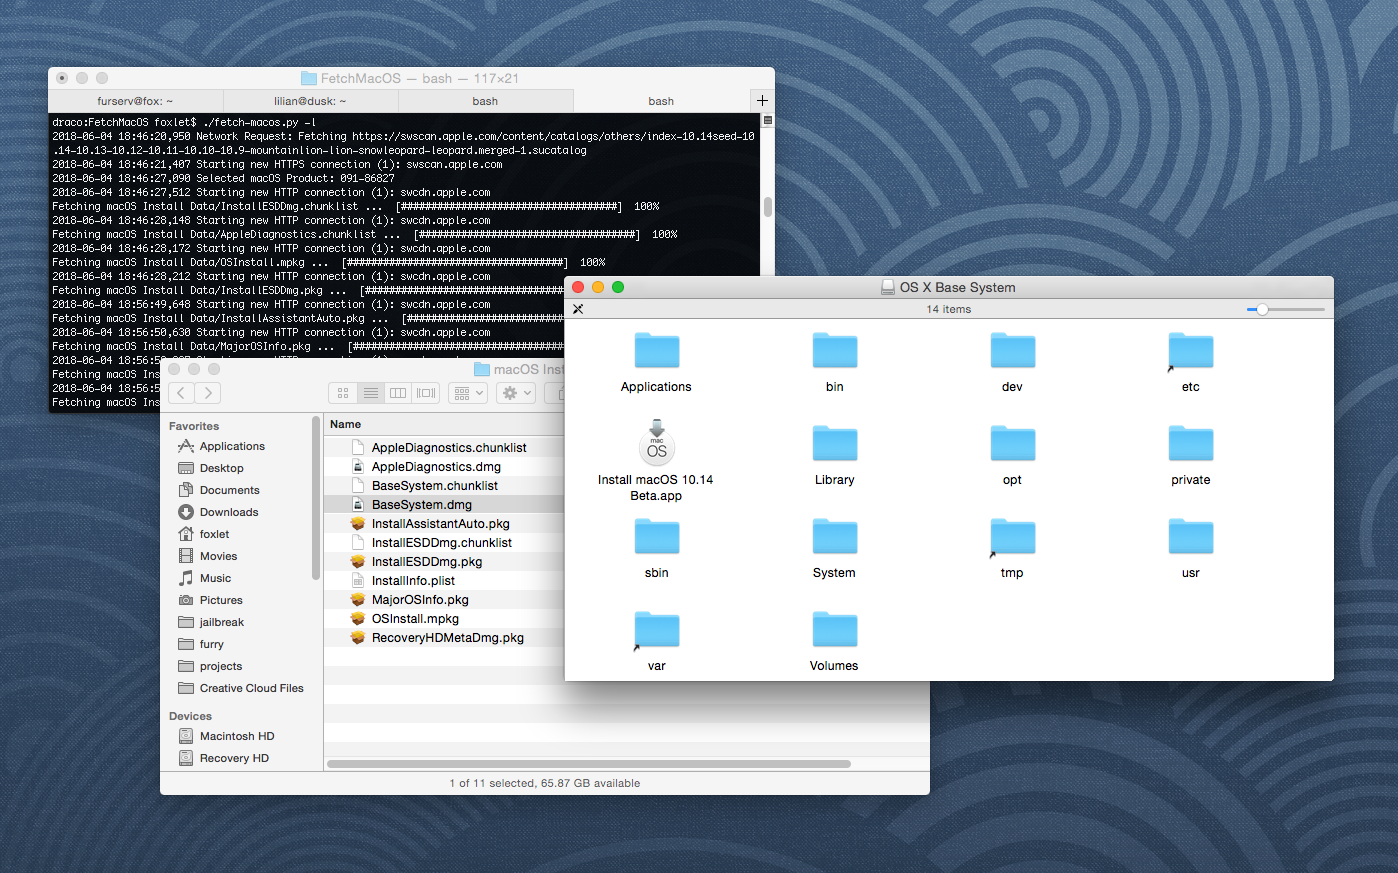
Task: Switch Finder to Cover Flow view
Action: (426, 393)
